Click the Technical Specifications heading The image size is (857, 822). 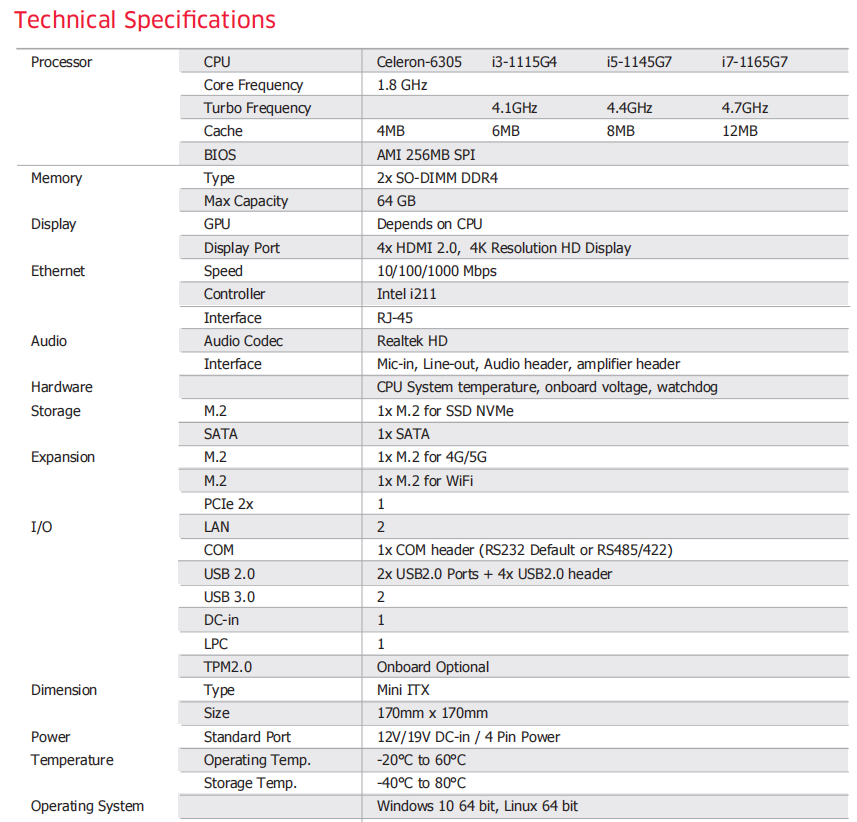(x=145, y=20)
